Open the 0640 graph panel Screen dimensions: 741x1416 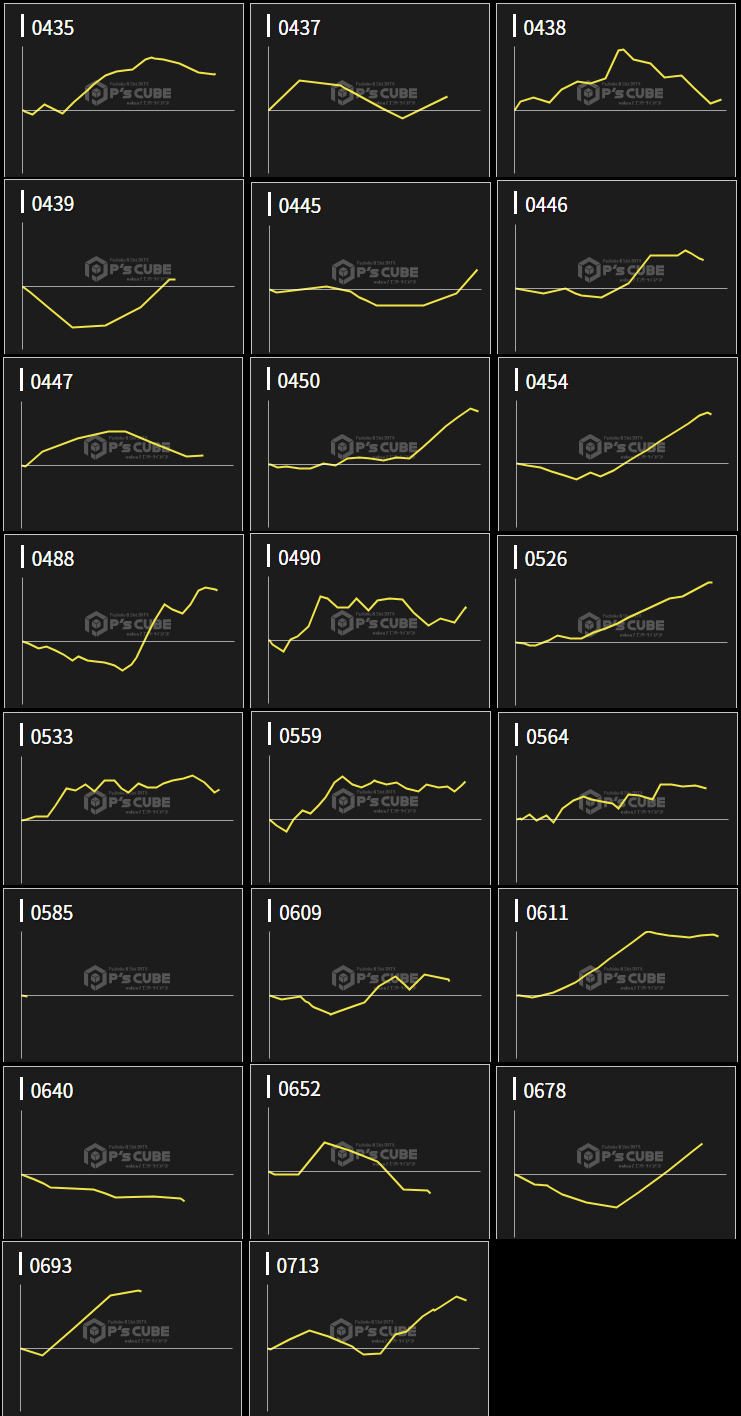coord(124,1152)
